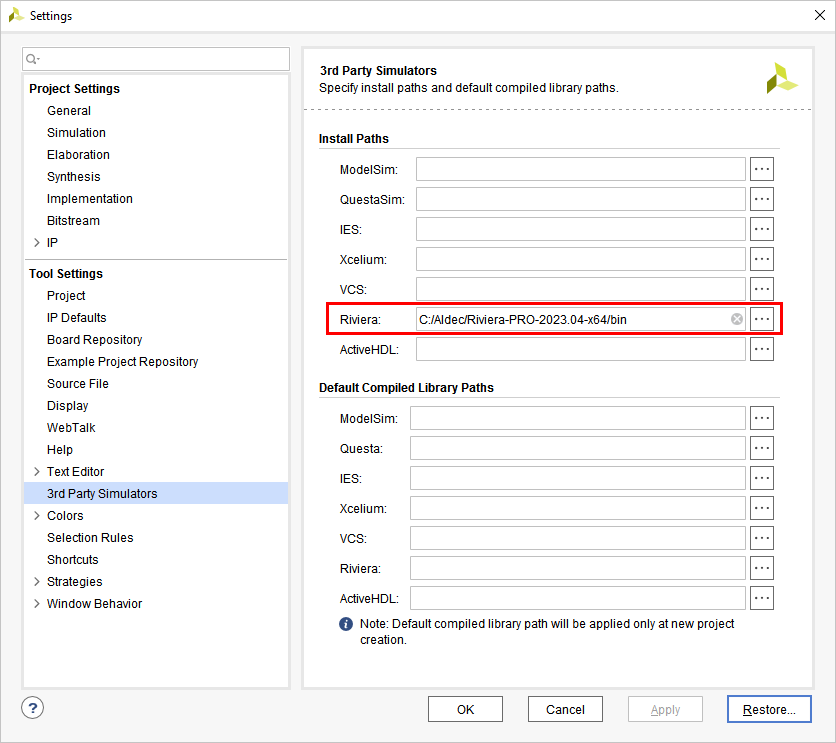Browse for the ActiveHDL install path
836x743 pixels.
coord(762,349)
